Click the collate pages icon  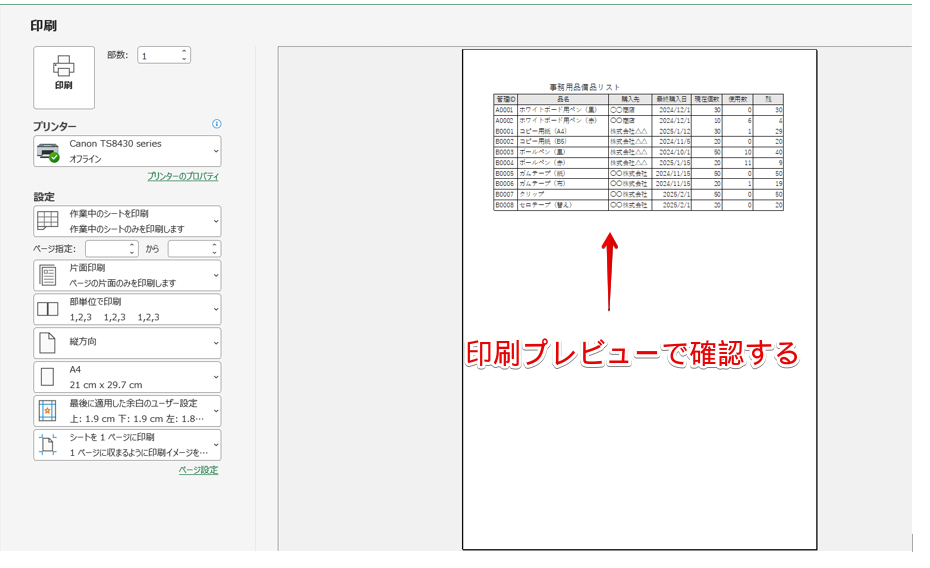47,309
